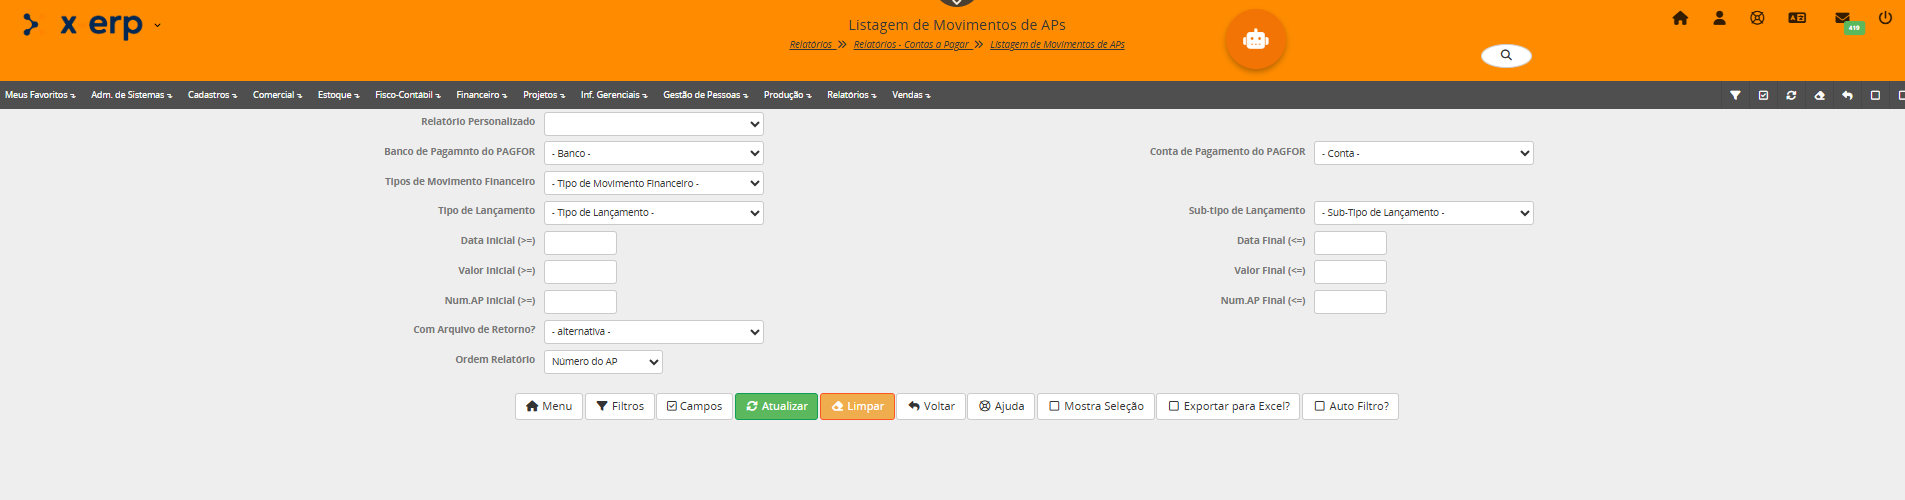Open the orange robot assistant button
1905x500 pixels.
pos(1255,40)
